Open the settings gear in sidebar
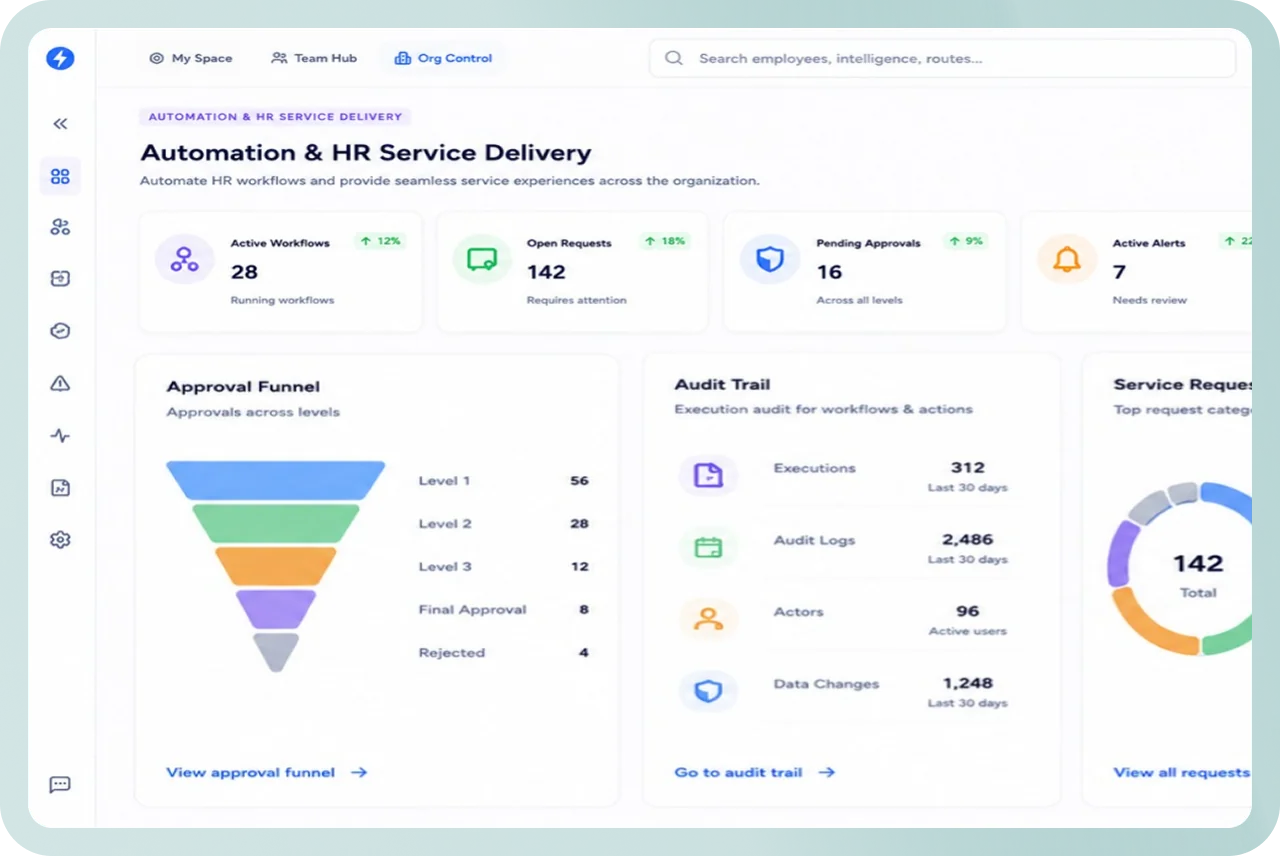Viewport: 1280px width, 856px height. (60, 540)
